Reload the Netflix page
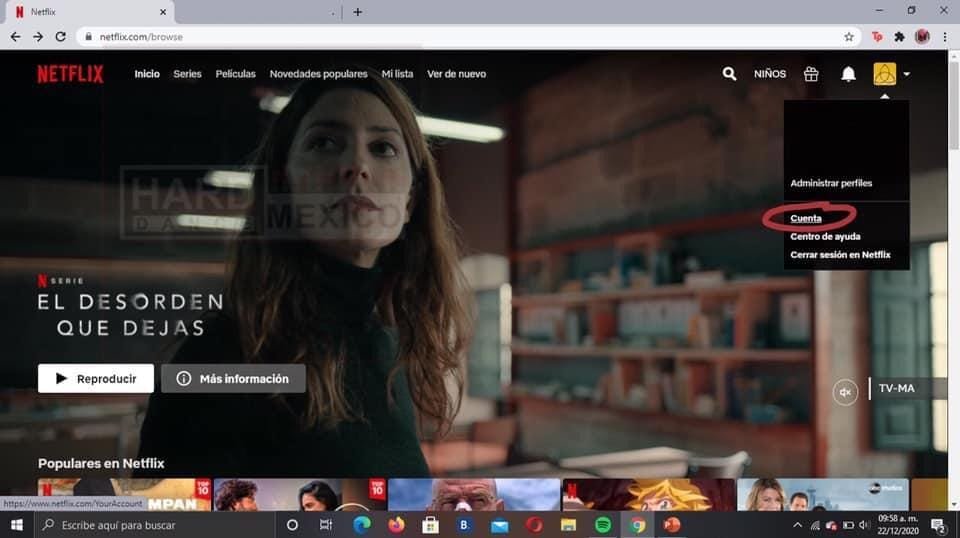 (x=61, y=37)
